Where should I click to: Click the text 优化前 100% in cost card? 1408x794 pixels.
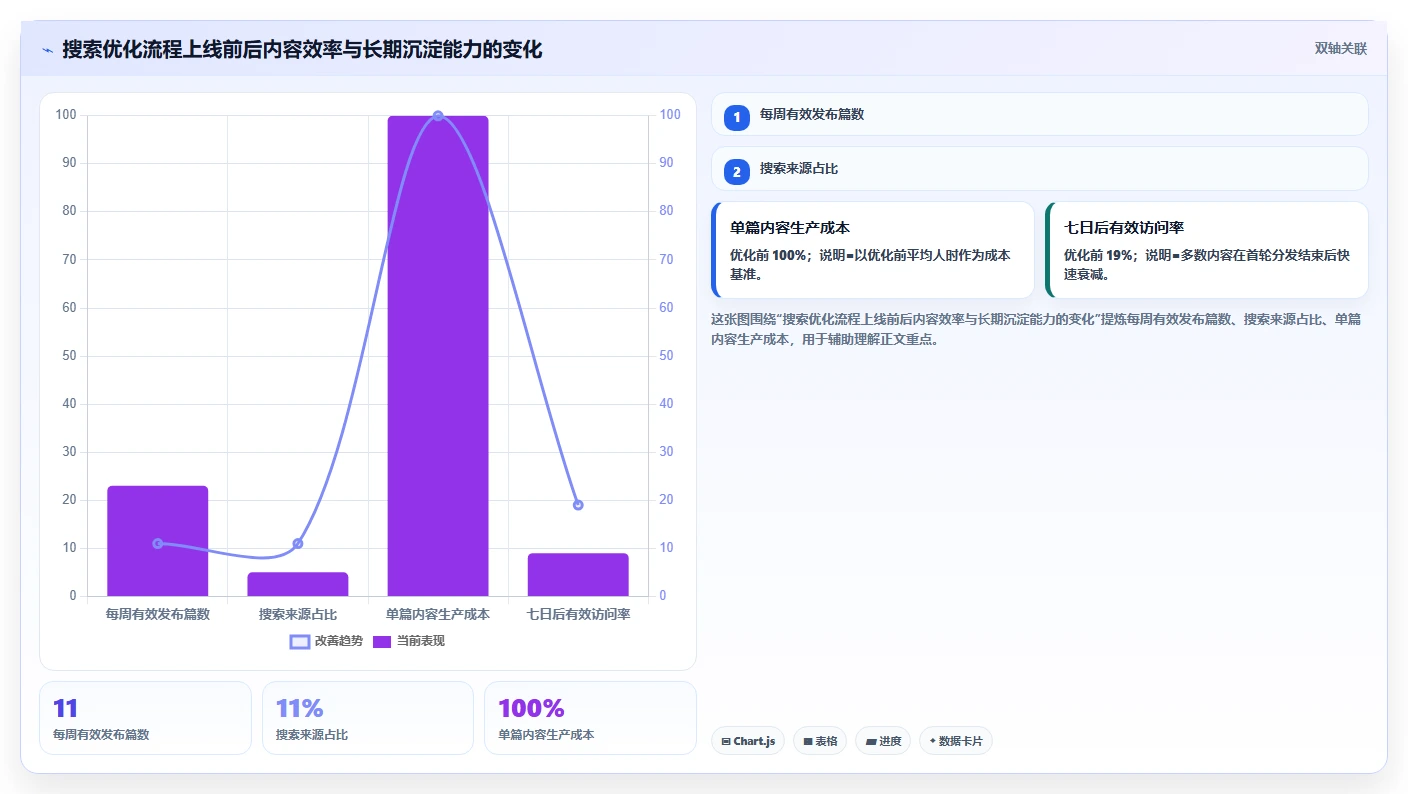768,255
